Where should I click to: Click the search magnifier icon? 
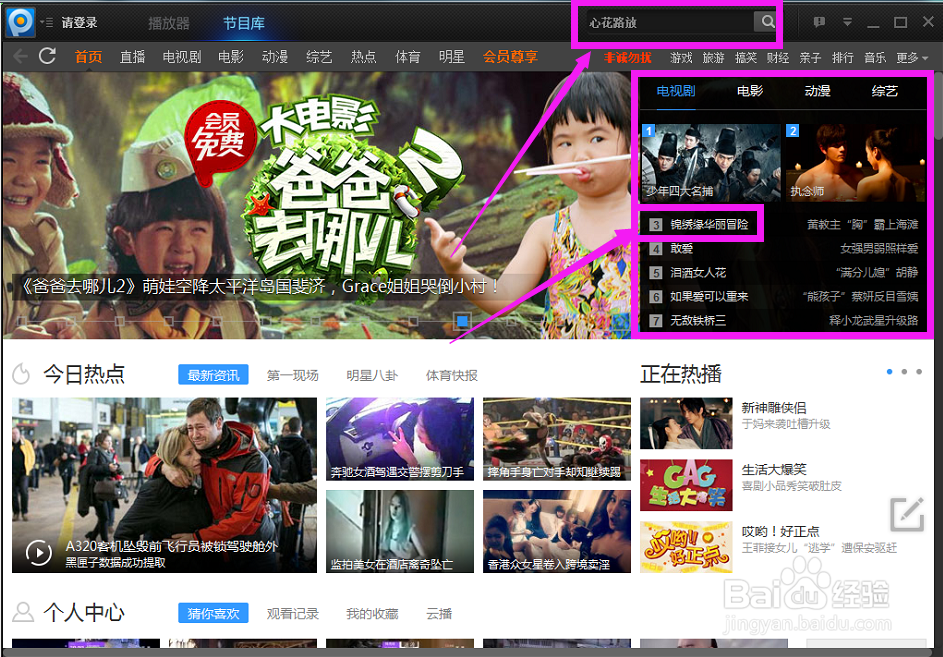coord(766,21)
